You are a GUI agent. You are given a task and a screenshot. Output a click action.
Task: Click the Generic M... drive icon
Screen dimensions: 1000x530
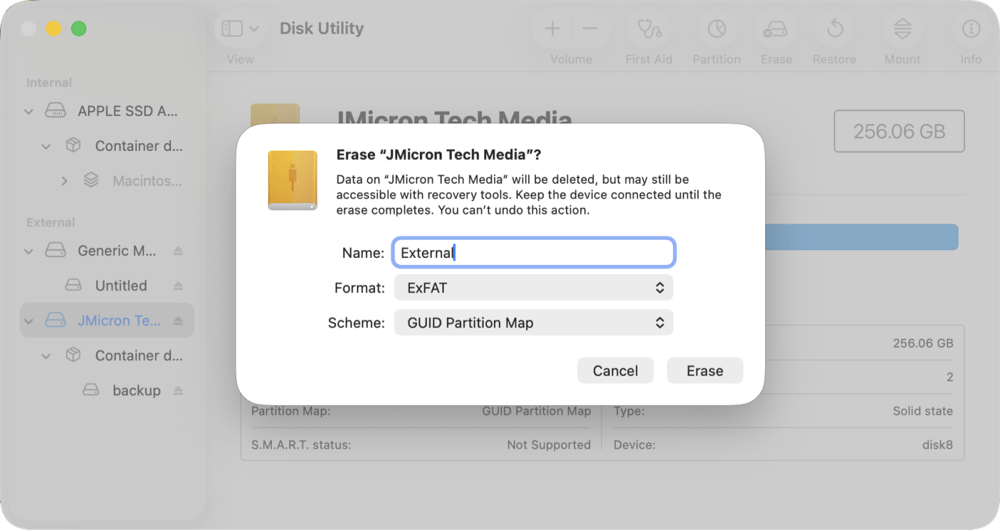(55, 250)
